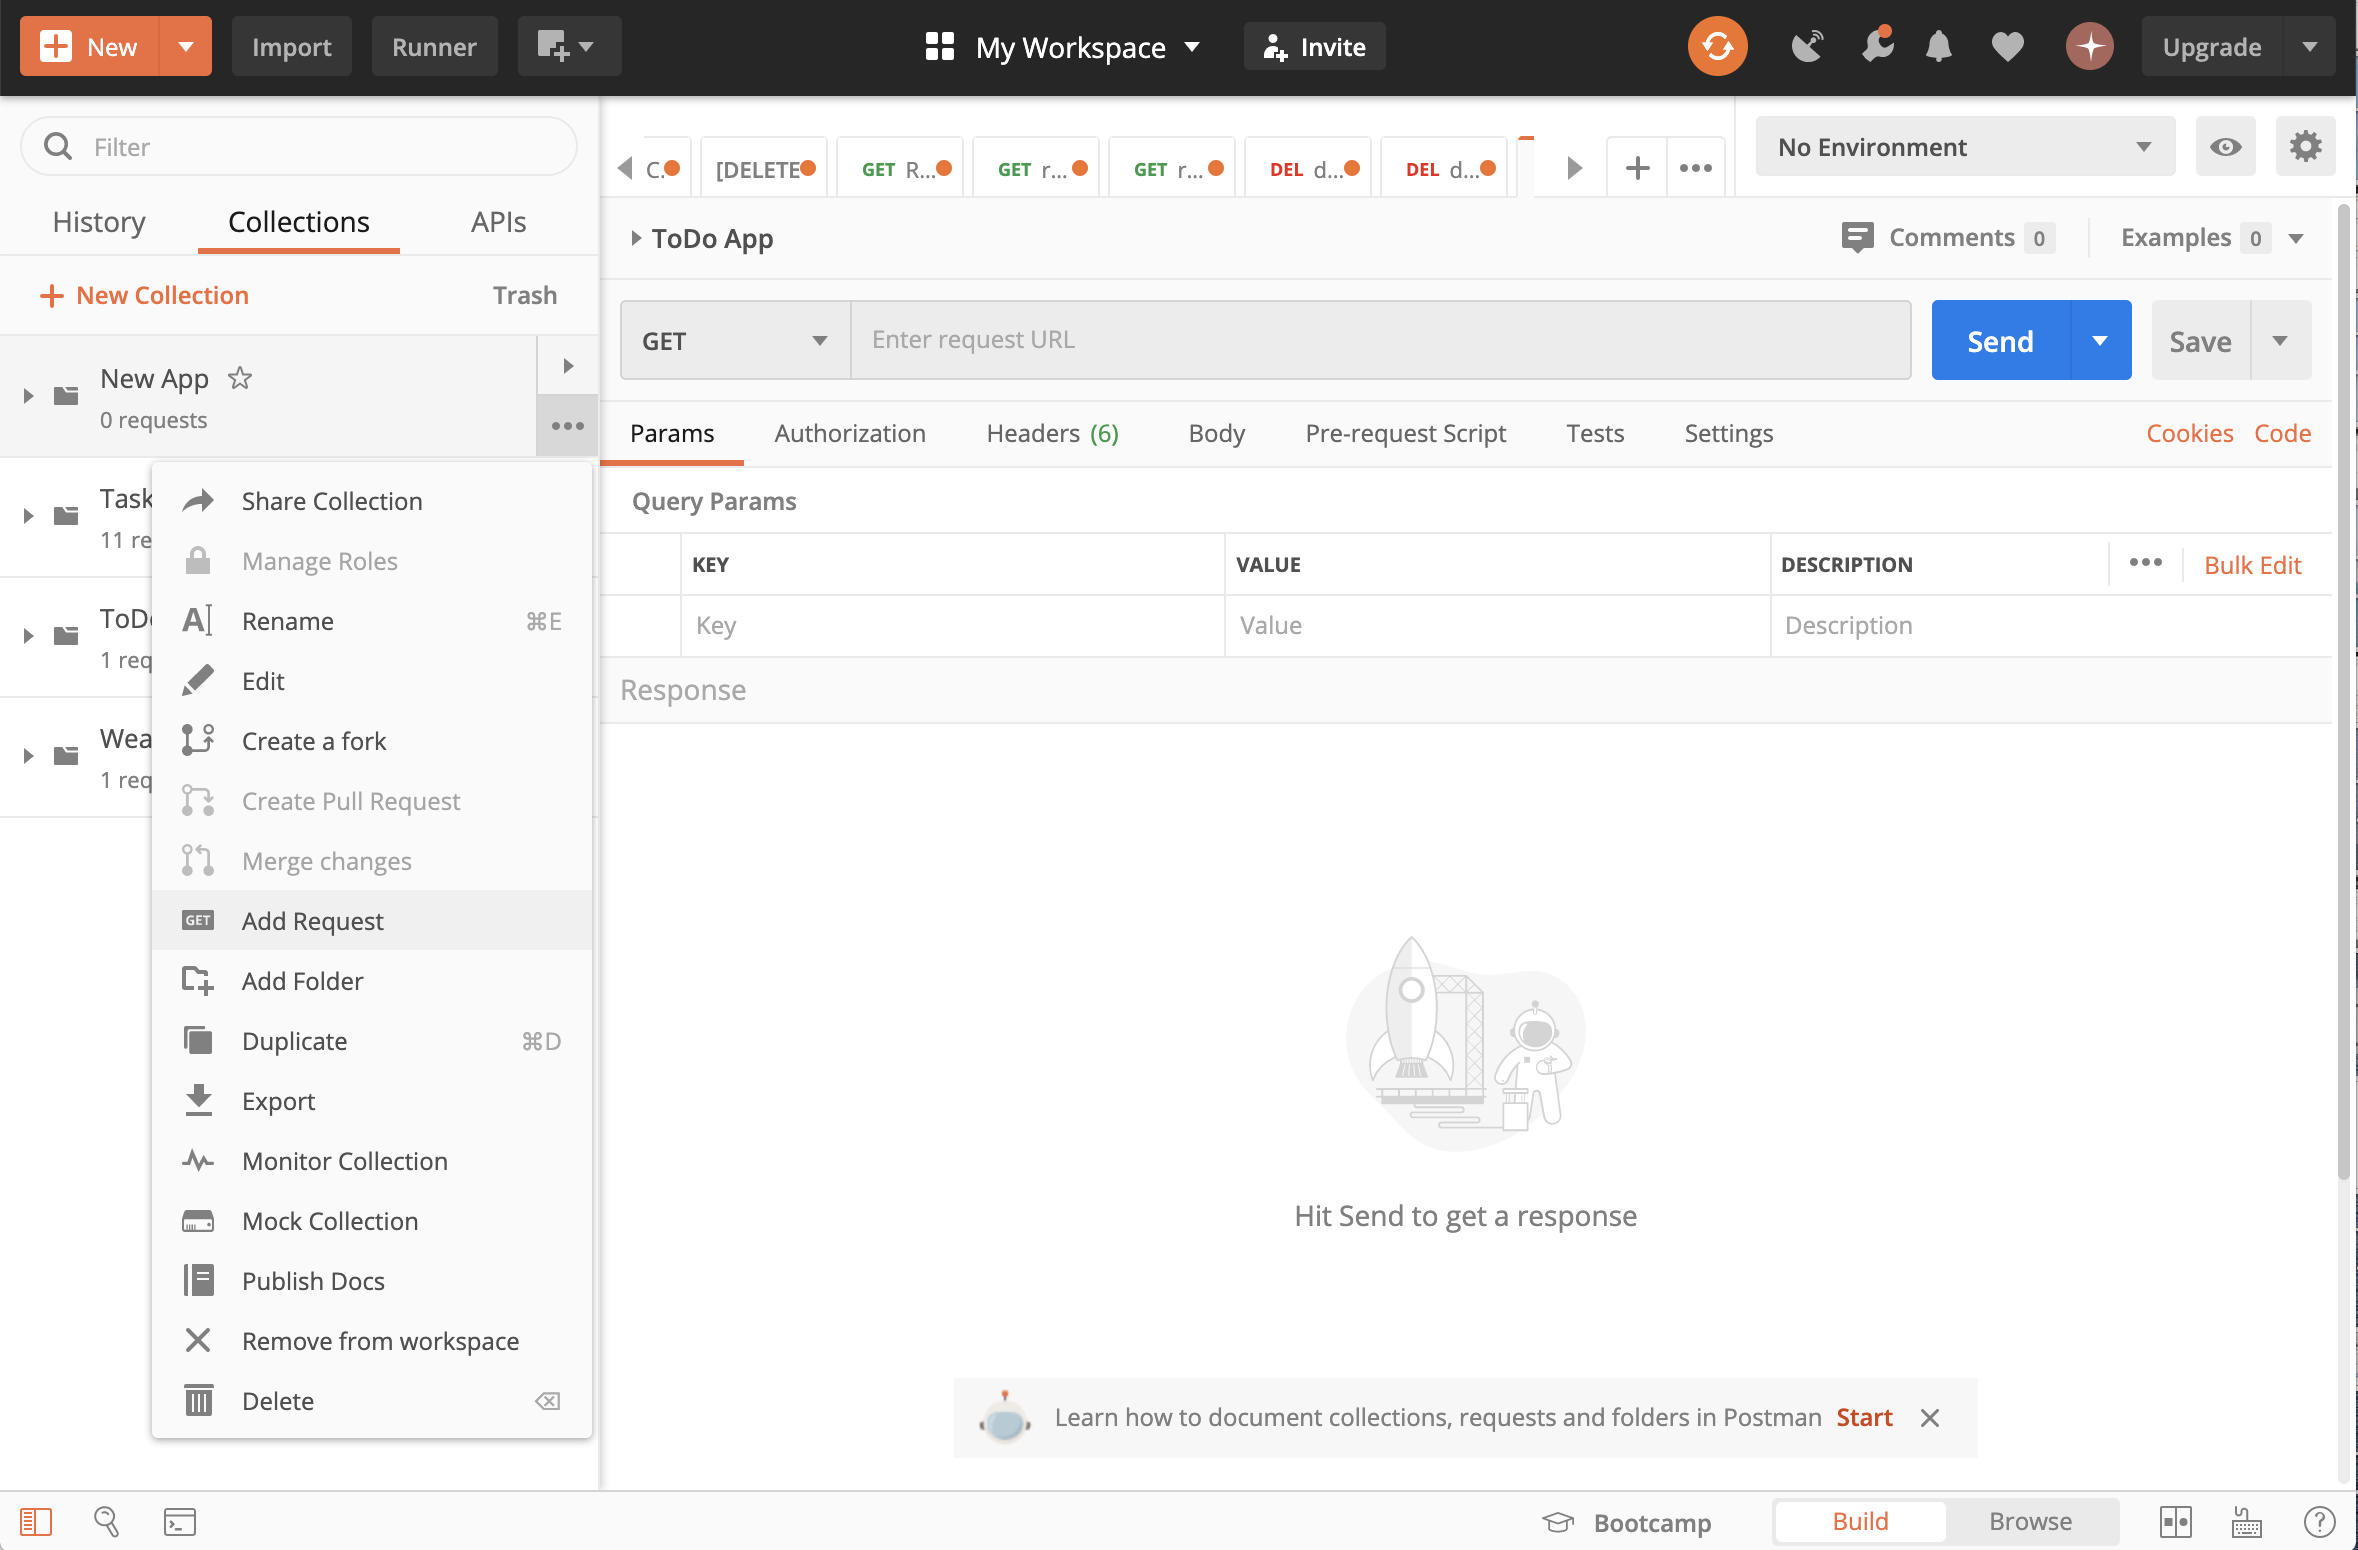Open settings with the gear icon
The width and height of the screenshot is (2358, 1550).
(2307, 146)
